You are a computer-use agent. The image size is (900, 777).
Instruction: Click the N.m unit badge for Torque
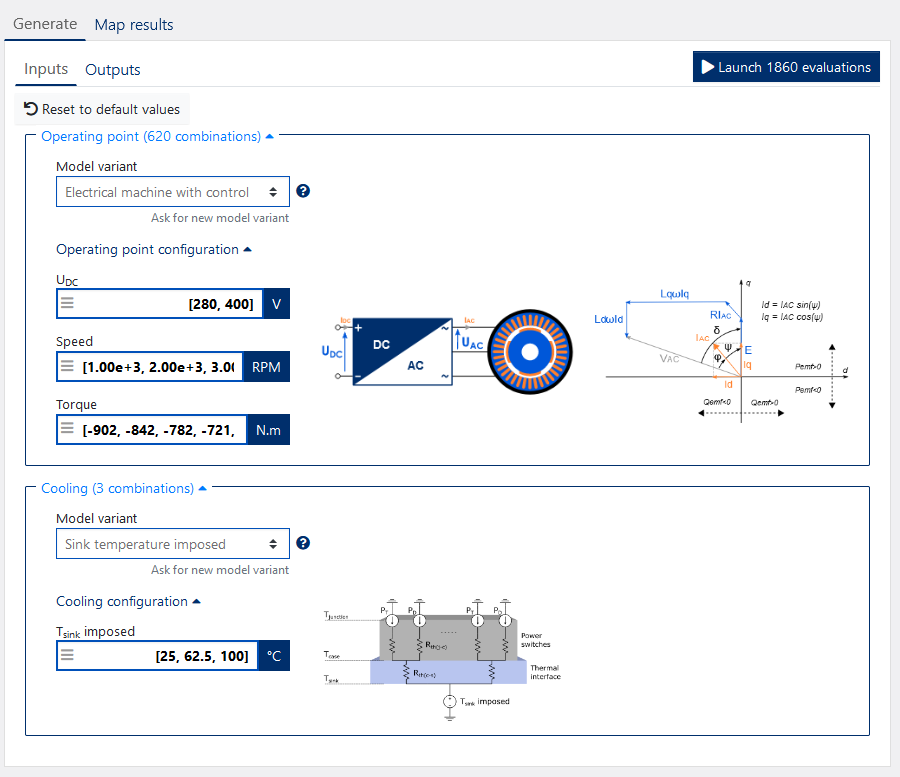click(x=268, y=430)
